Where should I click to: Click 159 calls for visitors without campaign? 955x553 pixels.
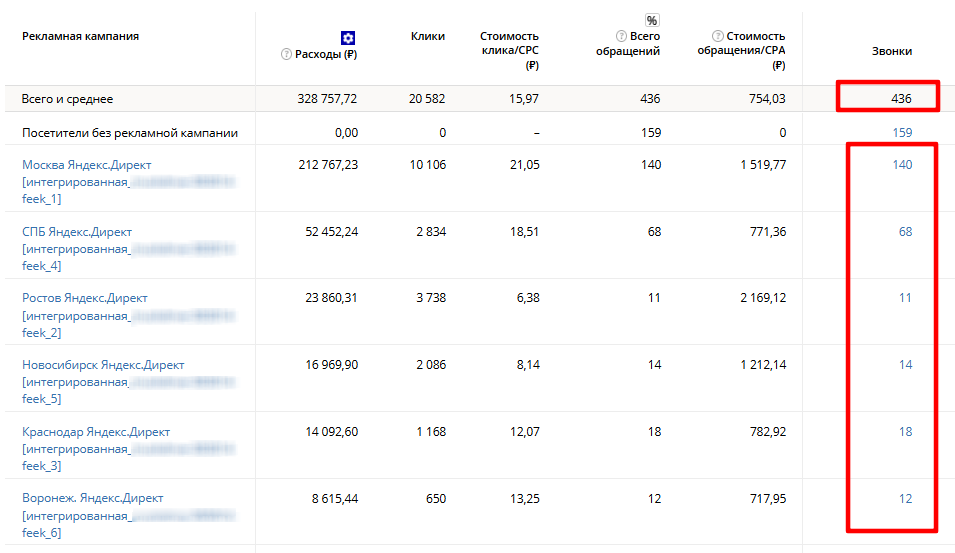tap(902, 132)
